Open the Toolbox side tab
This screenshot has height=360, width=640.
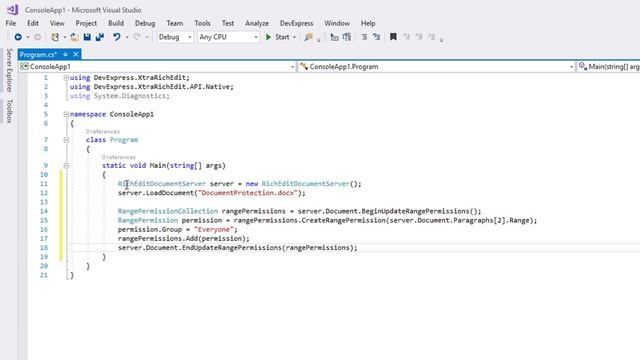click(x=9, y=111)
